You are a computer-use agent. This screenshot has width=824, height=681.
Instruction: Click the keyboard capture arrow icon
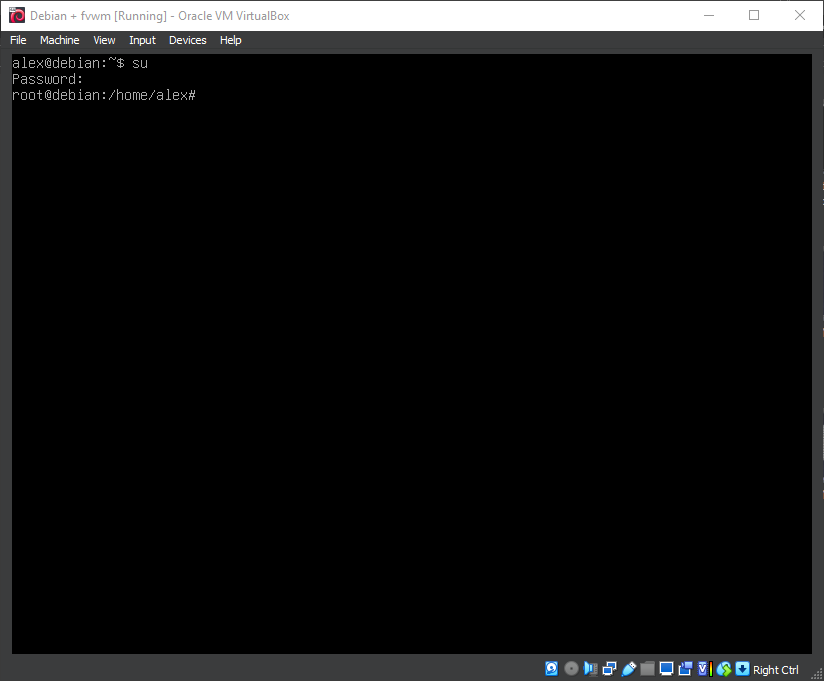(742, 669)
